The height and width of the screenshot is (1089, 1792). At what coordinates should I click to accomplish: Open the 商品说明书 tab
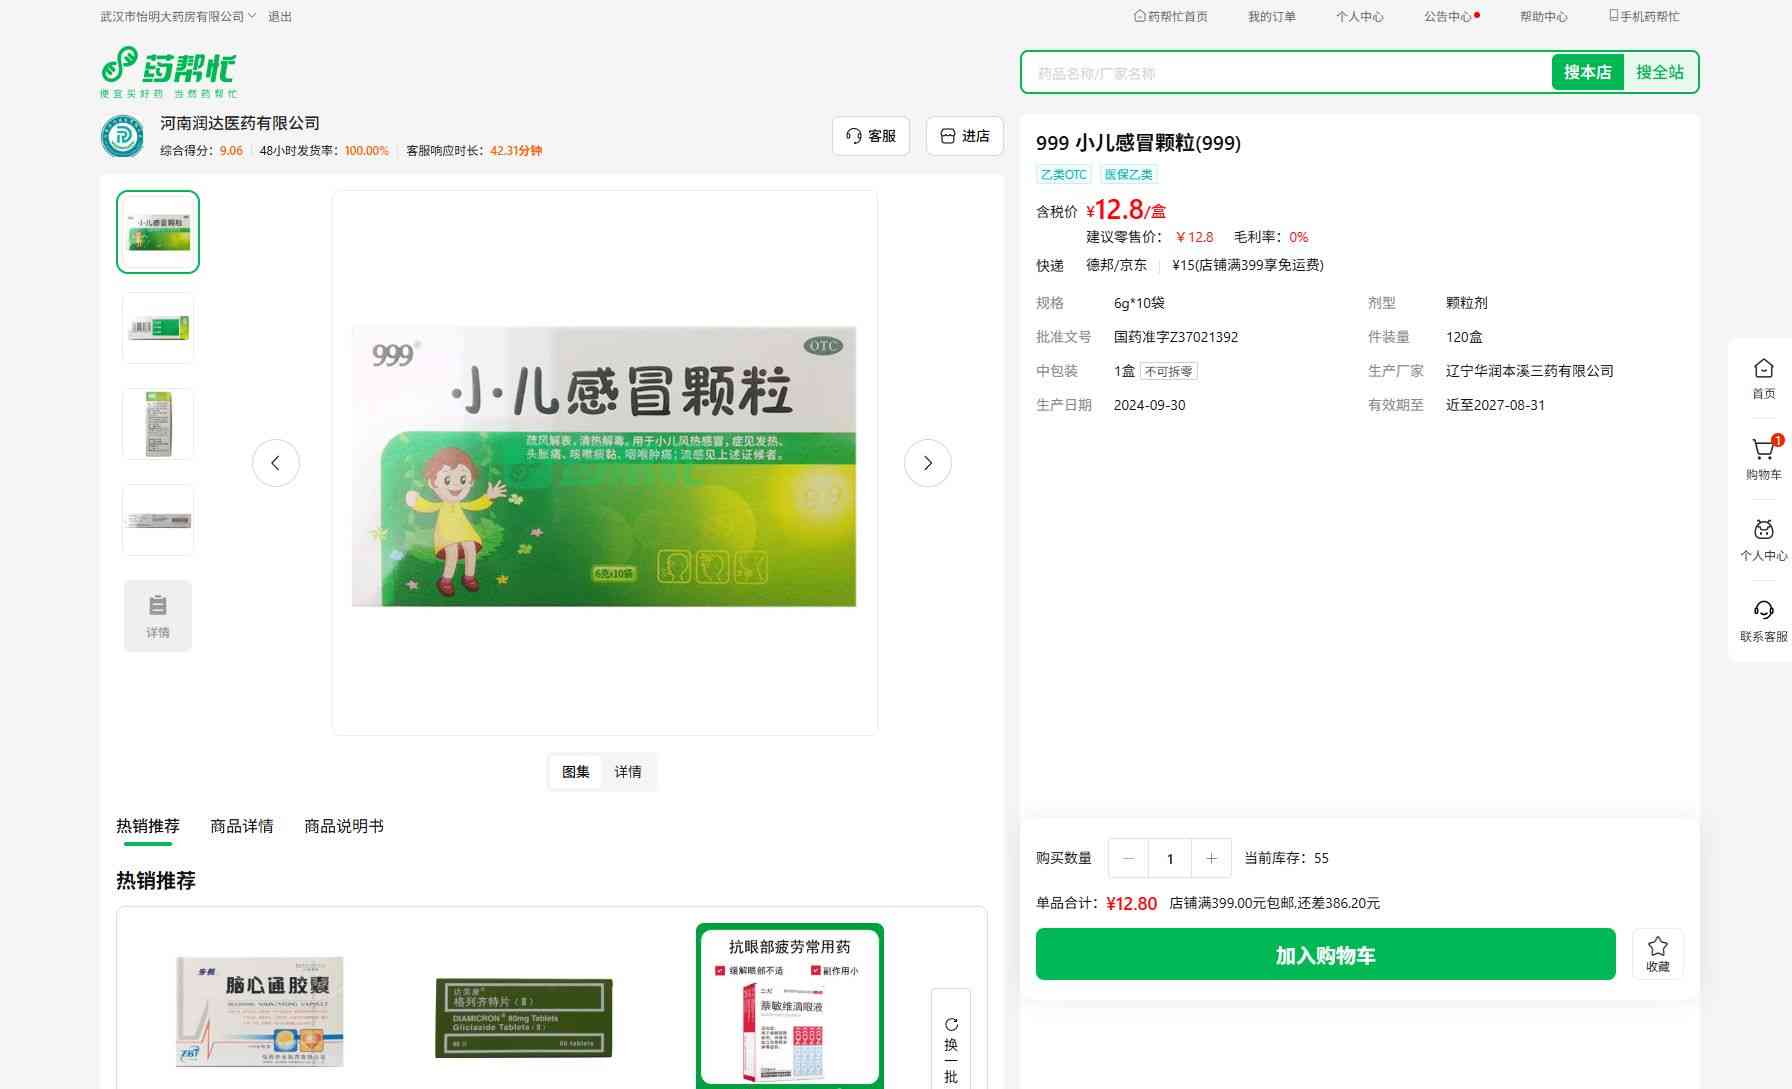click(344, 826)
